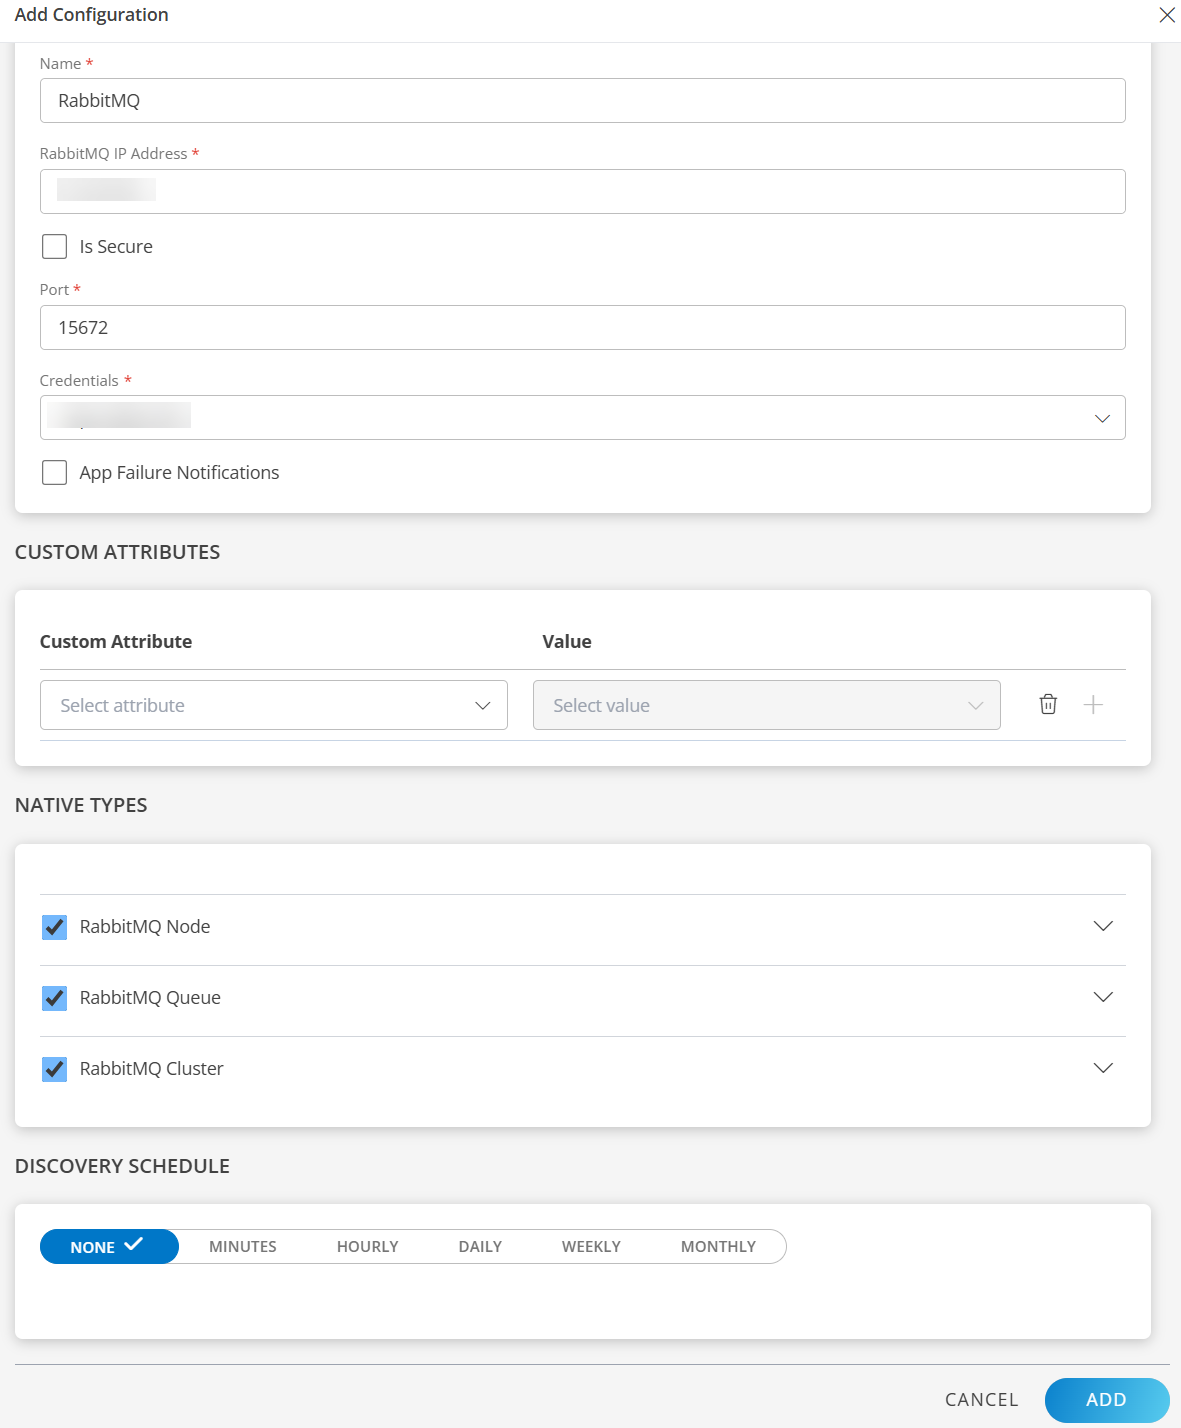Image resolution: width=1181 pixels, height=1428 pixels.
Task: Click the Value column header
Action: (x=567, y=642)
